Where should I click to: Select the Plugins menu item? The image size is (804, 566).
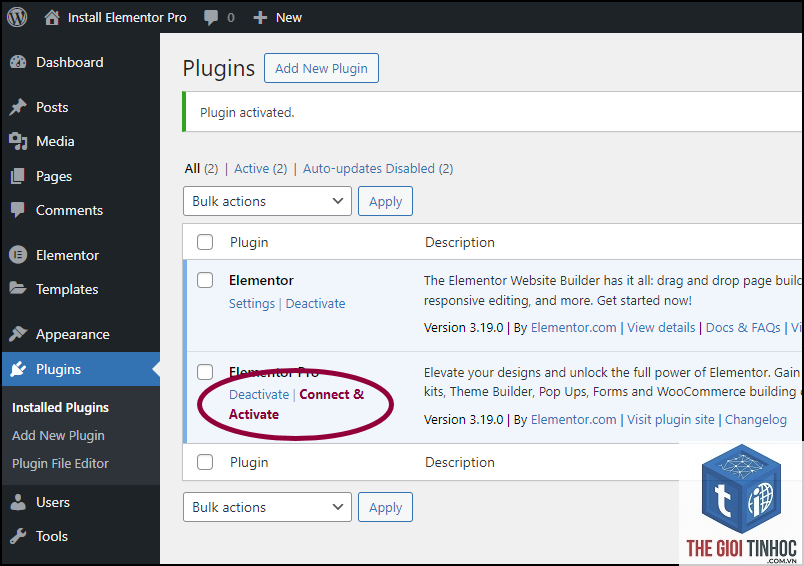click(x=58, y=369)
